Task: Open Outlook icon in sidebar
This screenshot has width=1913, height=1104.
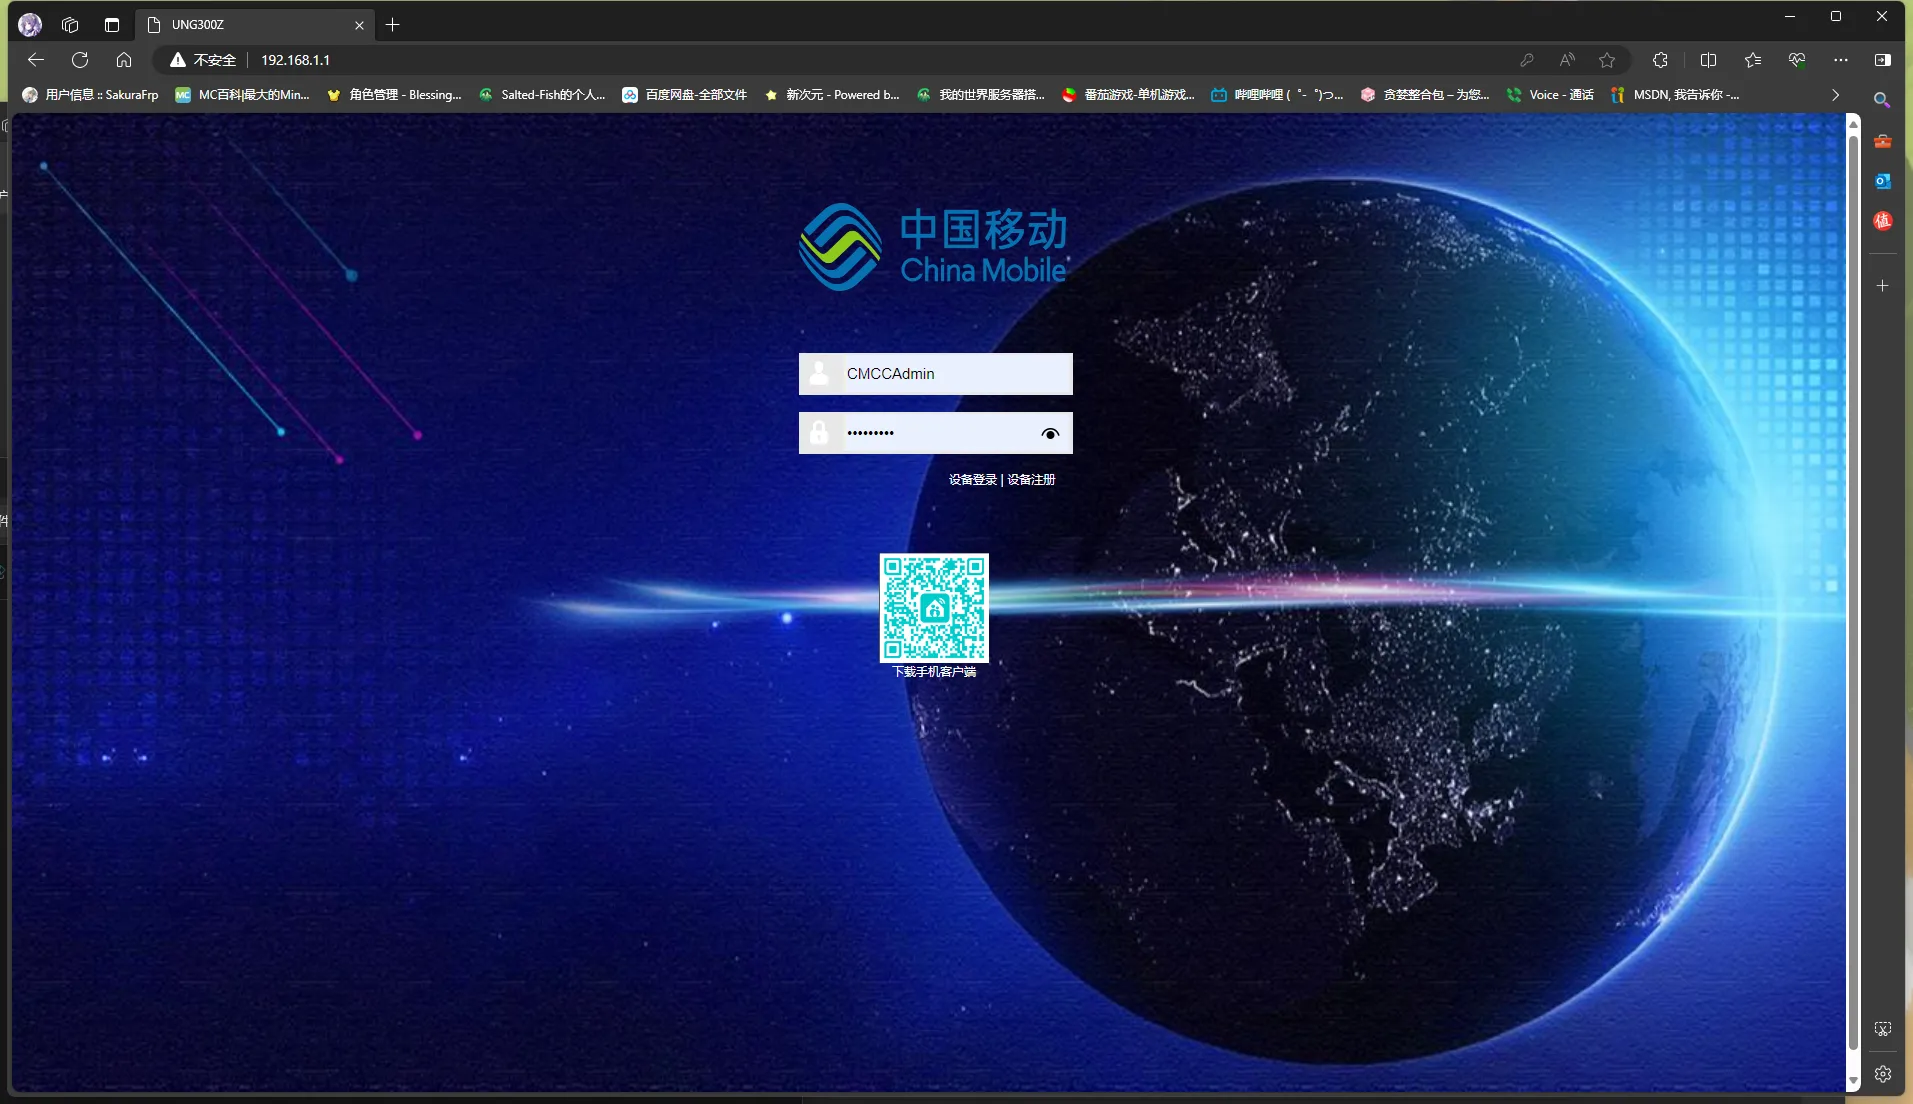Action: [1882, 181]
